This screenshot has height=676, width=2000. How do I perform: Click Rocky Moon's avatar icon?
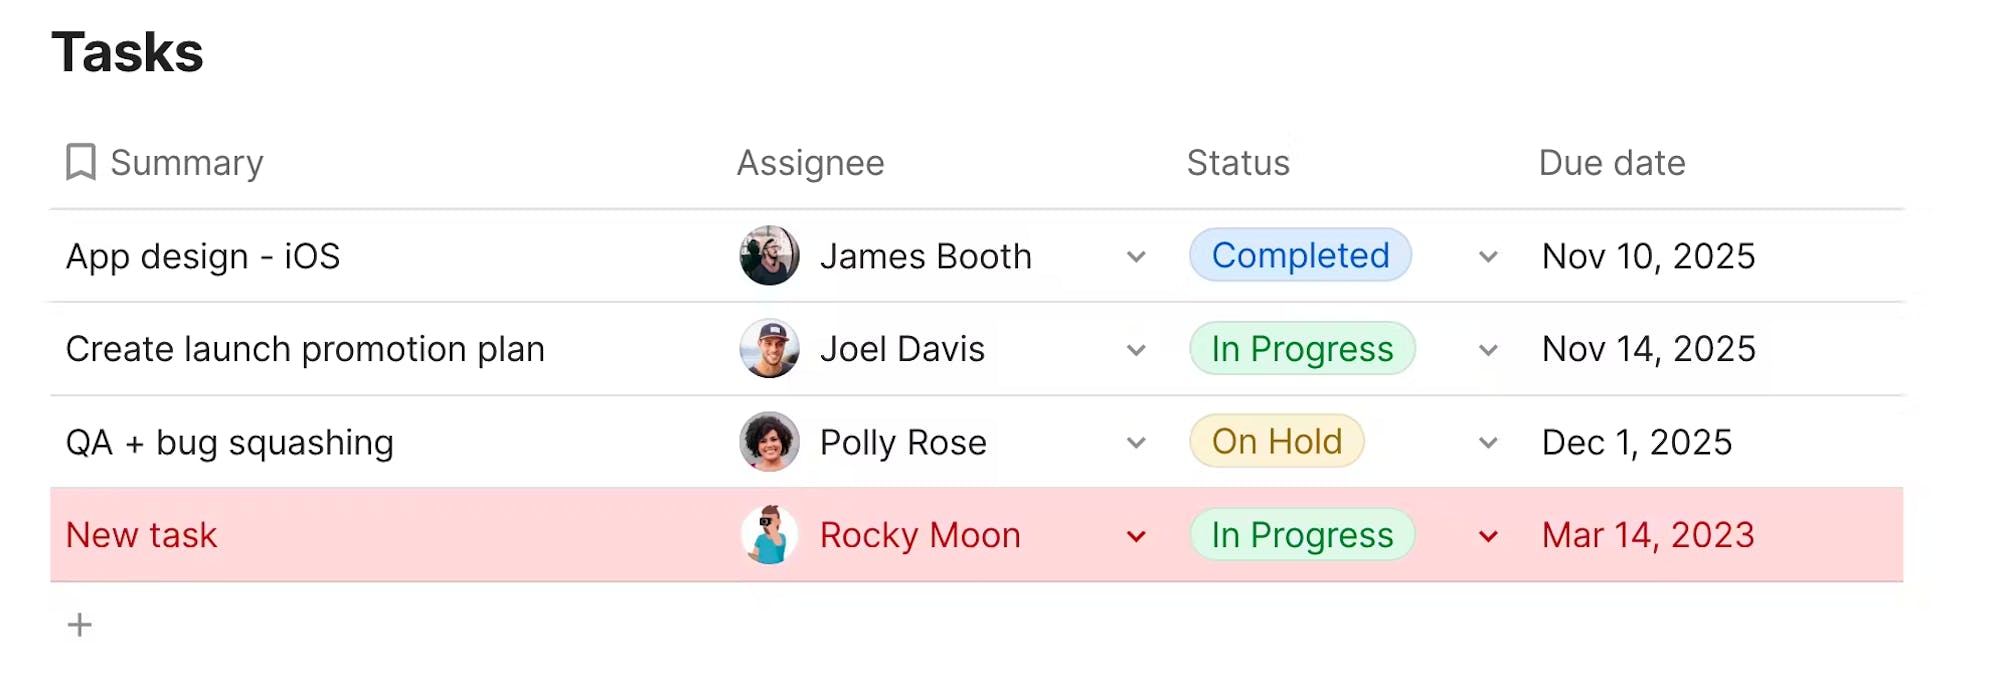coord(769,535)
